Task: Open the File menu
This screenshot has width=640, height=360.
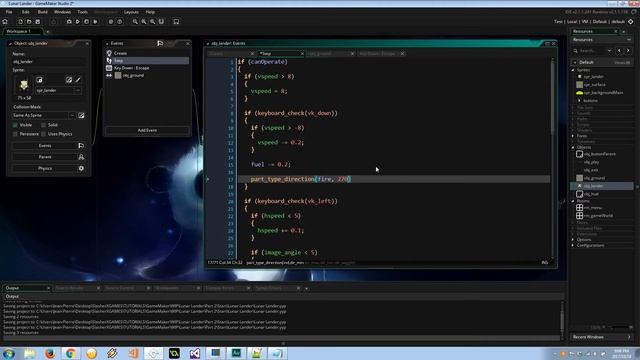Action: (x=9, y=12)
